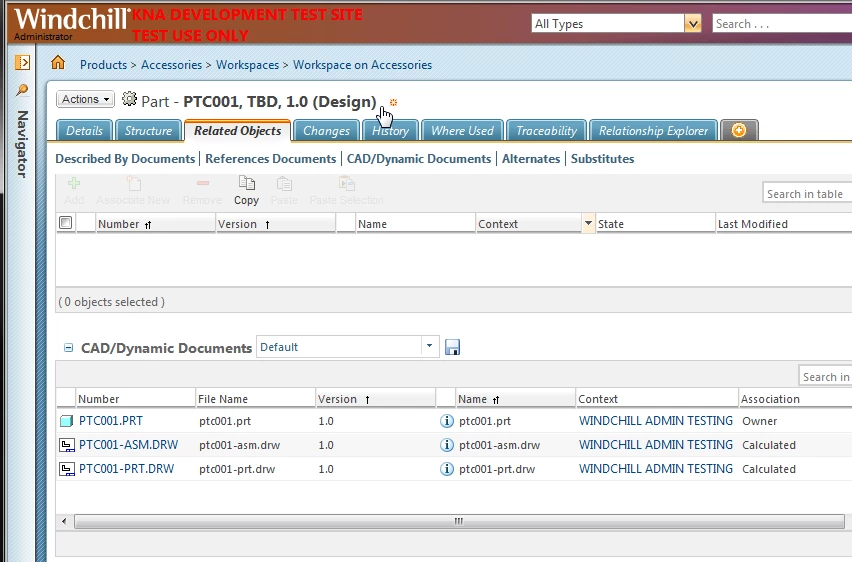Click the Paste toolbar icon

(284, 183)
